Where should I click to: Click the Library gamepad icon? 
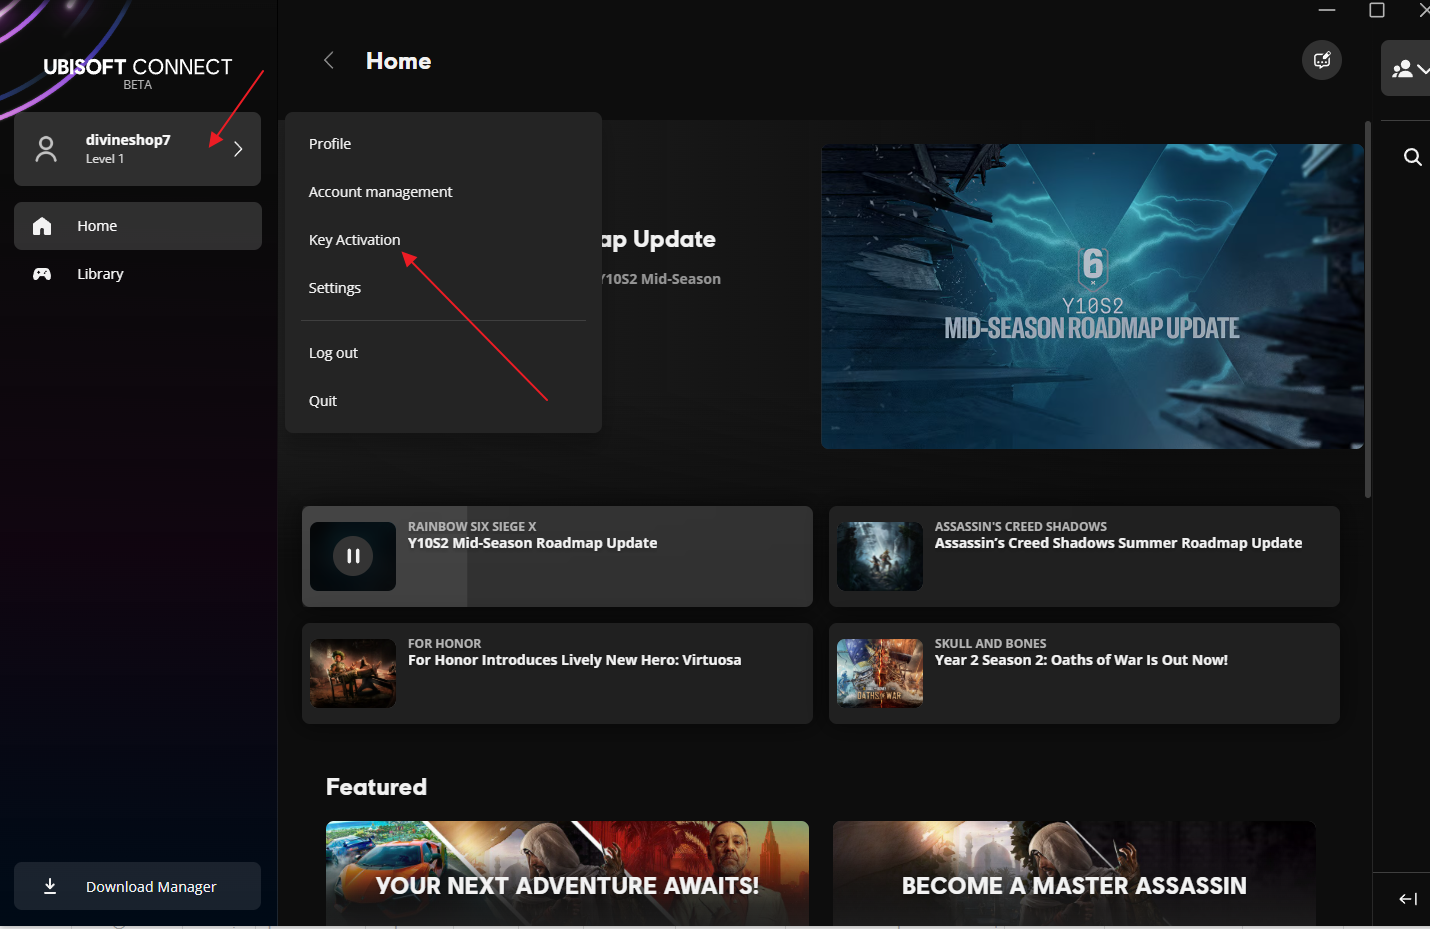pyautogui.click(x=42, y=274)
